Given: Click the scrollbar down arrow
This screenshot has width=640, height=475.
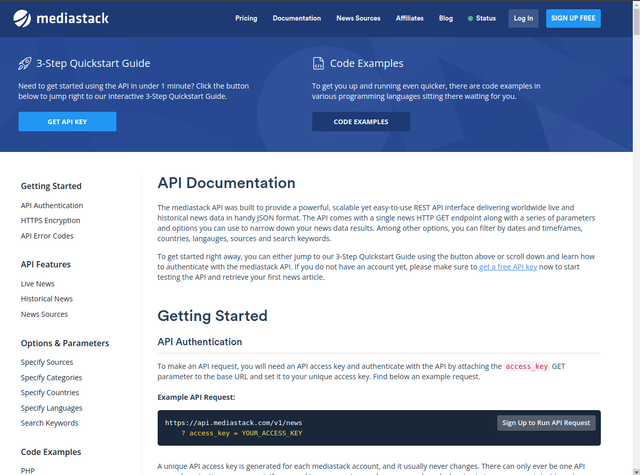Looking at the screenshot, I should pyautogui.click(x=636, y=471).
